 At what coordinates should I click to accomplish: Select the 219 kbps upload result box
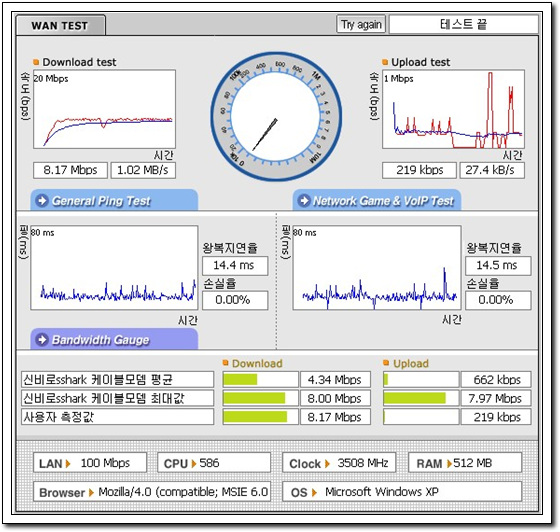tap(419, 170)
